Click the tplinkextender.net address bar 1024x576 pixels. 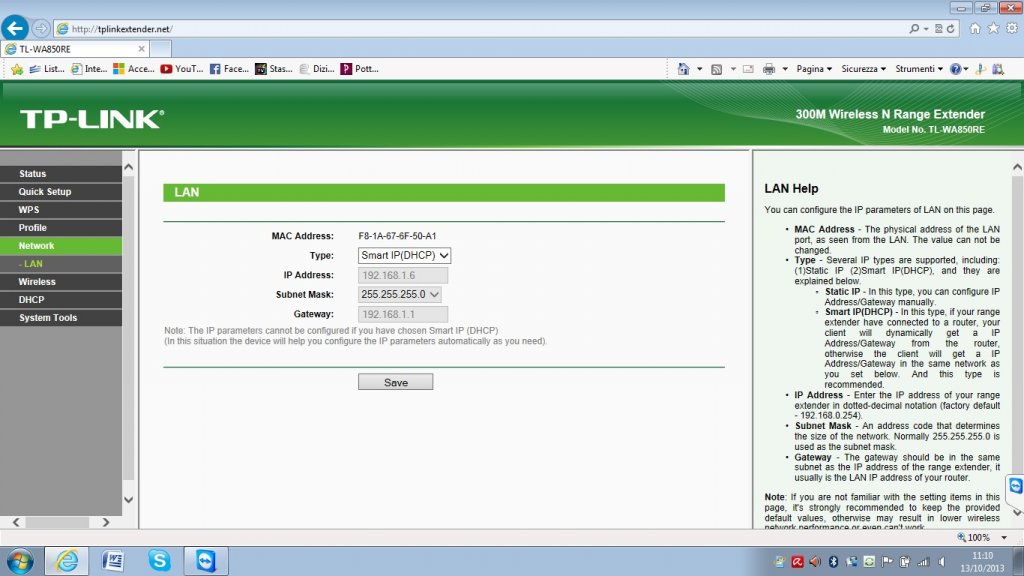click(x=480, y=29)
